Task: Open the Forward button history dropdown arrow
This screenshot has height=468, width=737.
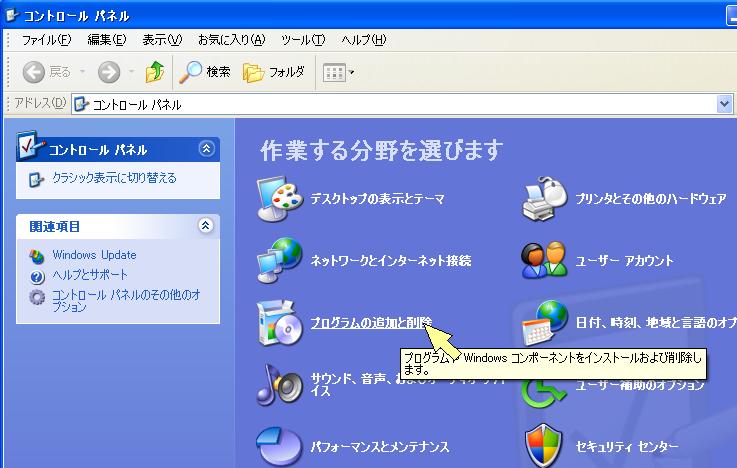Action: click(x=132, y=72)
